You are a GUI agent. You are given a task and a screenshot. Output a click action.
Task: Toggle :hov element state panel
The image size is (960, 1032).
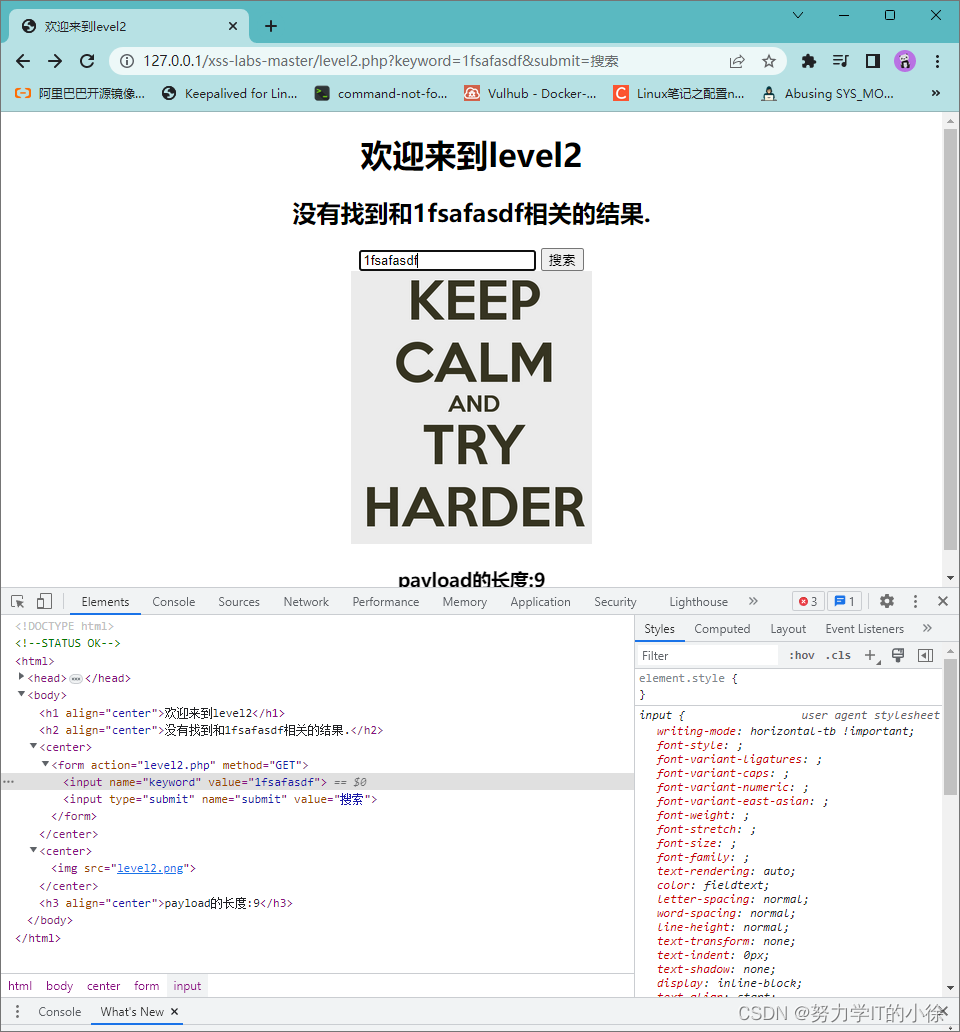click(x=801, y=656)
